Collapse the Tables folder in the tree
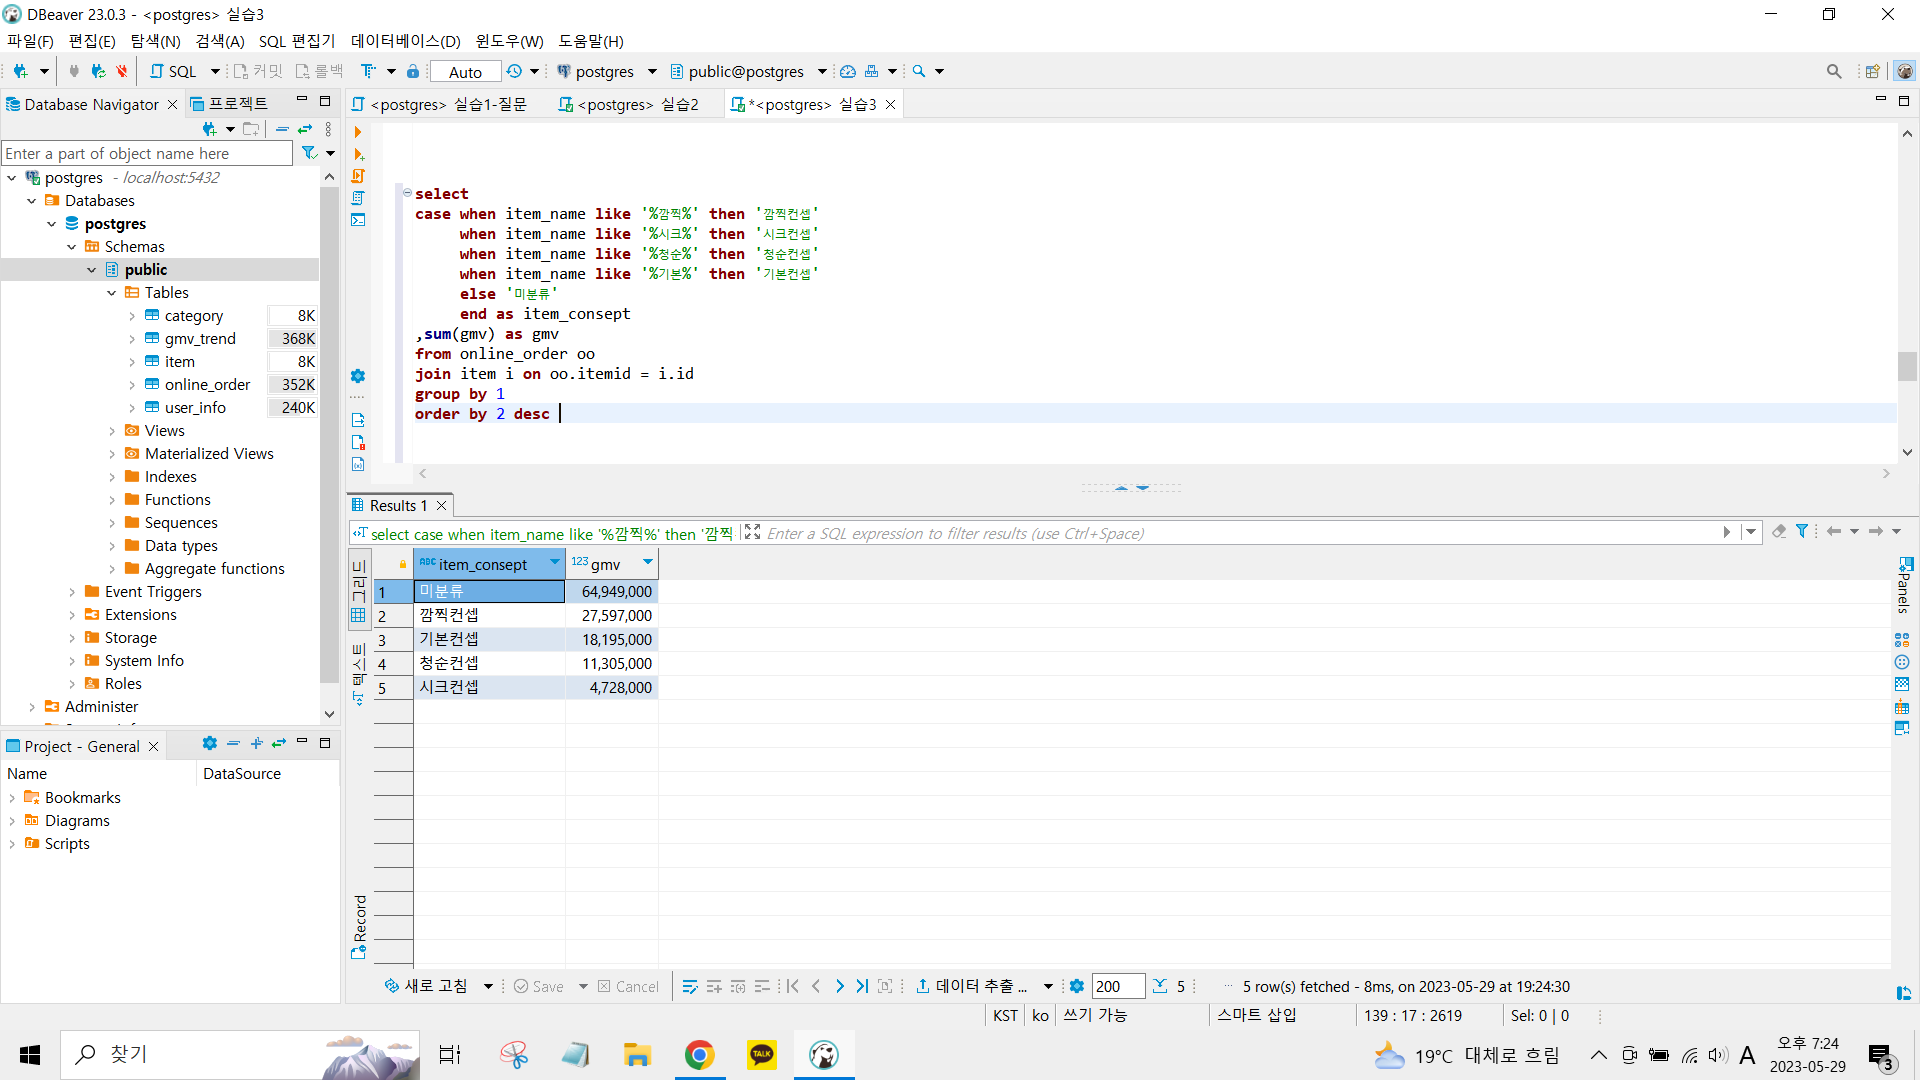 click(x=112, y=293)
